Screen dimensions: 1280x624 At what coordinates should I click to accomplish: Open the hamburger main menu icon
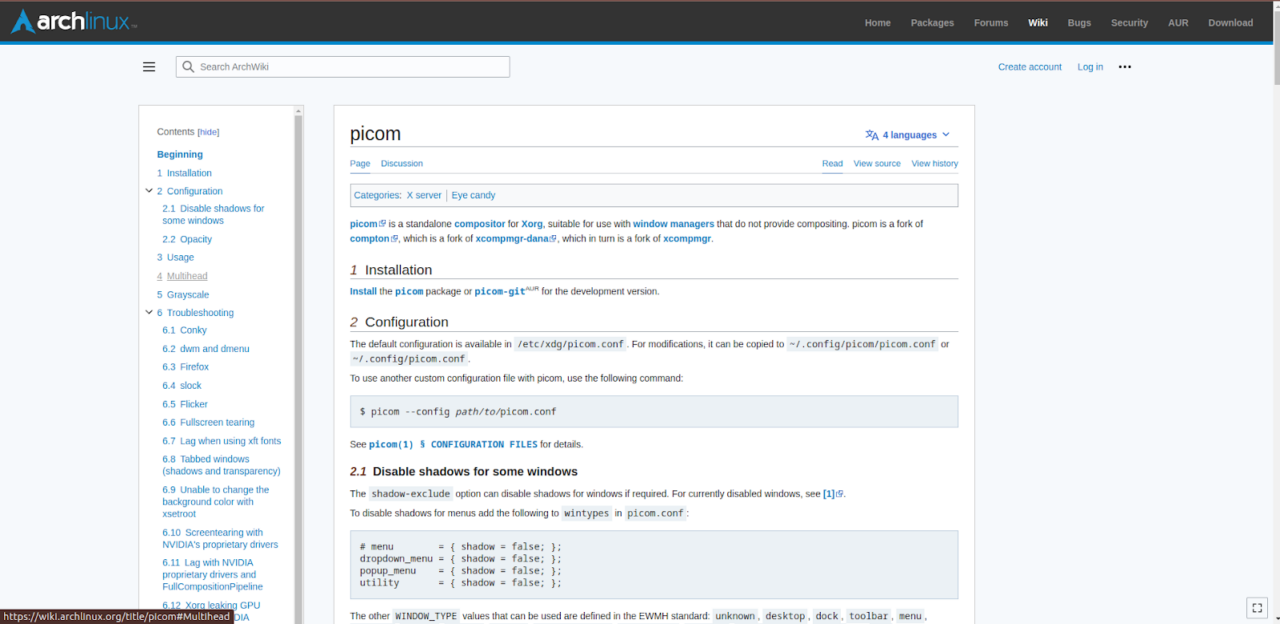[149, 66]
